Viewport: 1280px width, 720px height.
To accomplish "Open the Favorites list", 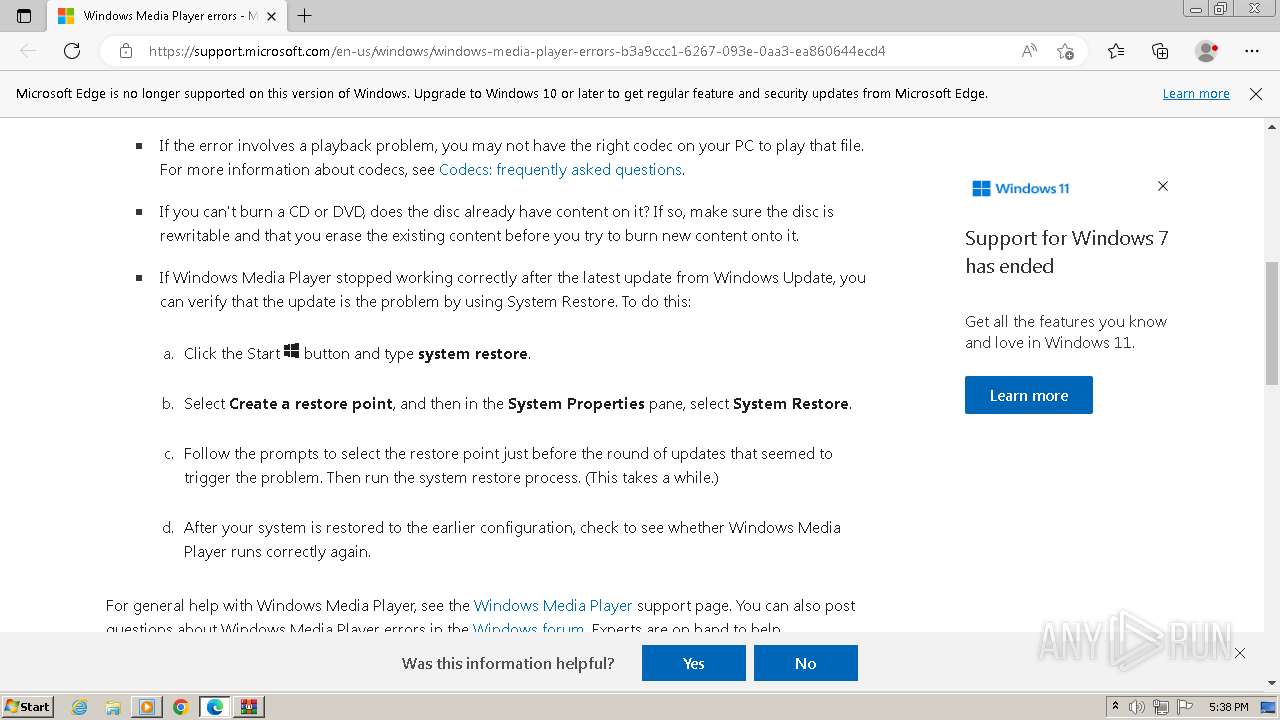I will pos(1116,51).
